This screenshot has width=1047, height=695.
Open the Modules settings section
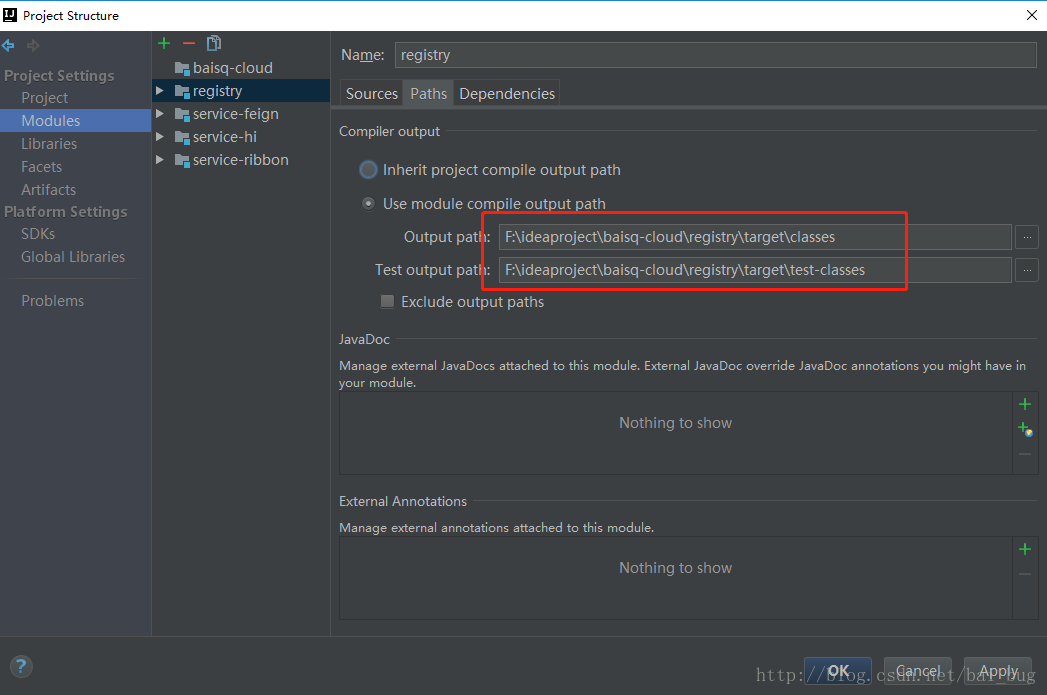click(x=51, y=121)
